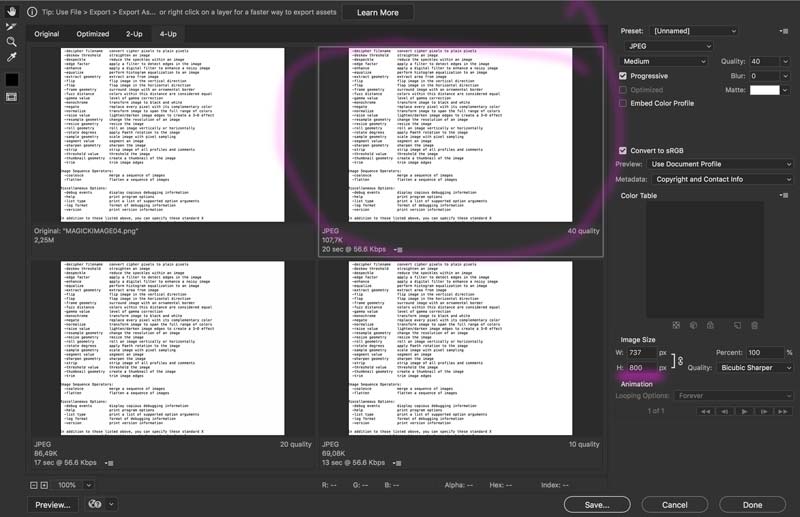Click the map to transparent color table icon
Viewport: 800px width, 517px height.
coord(676,325)
